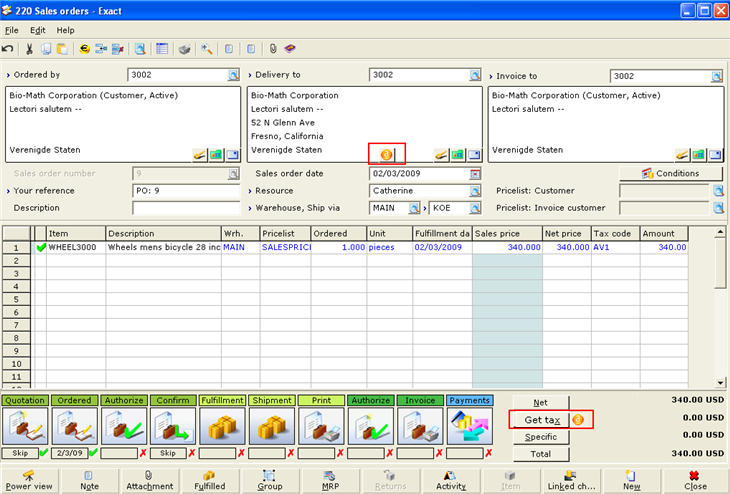This screenshot has height=494, width=730.
Task: Click the Delete row icon with red X
Action: [x=117, y=49]
